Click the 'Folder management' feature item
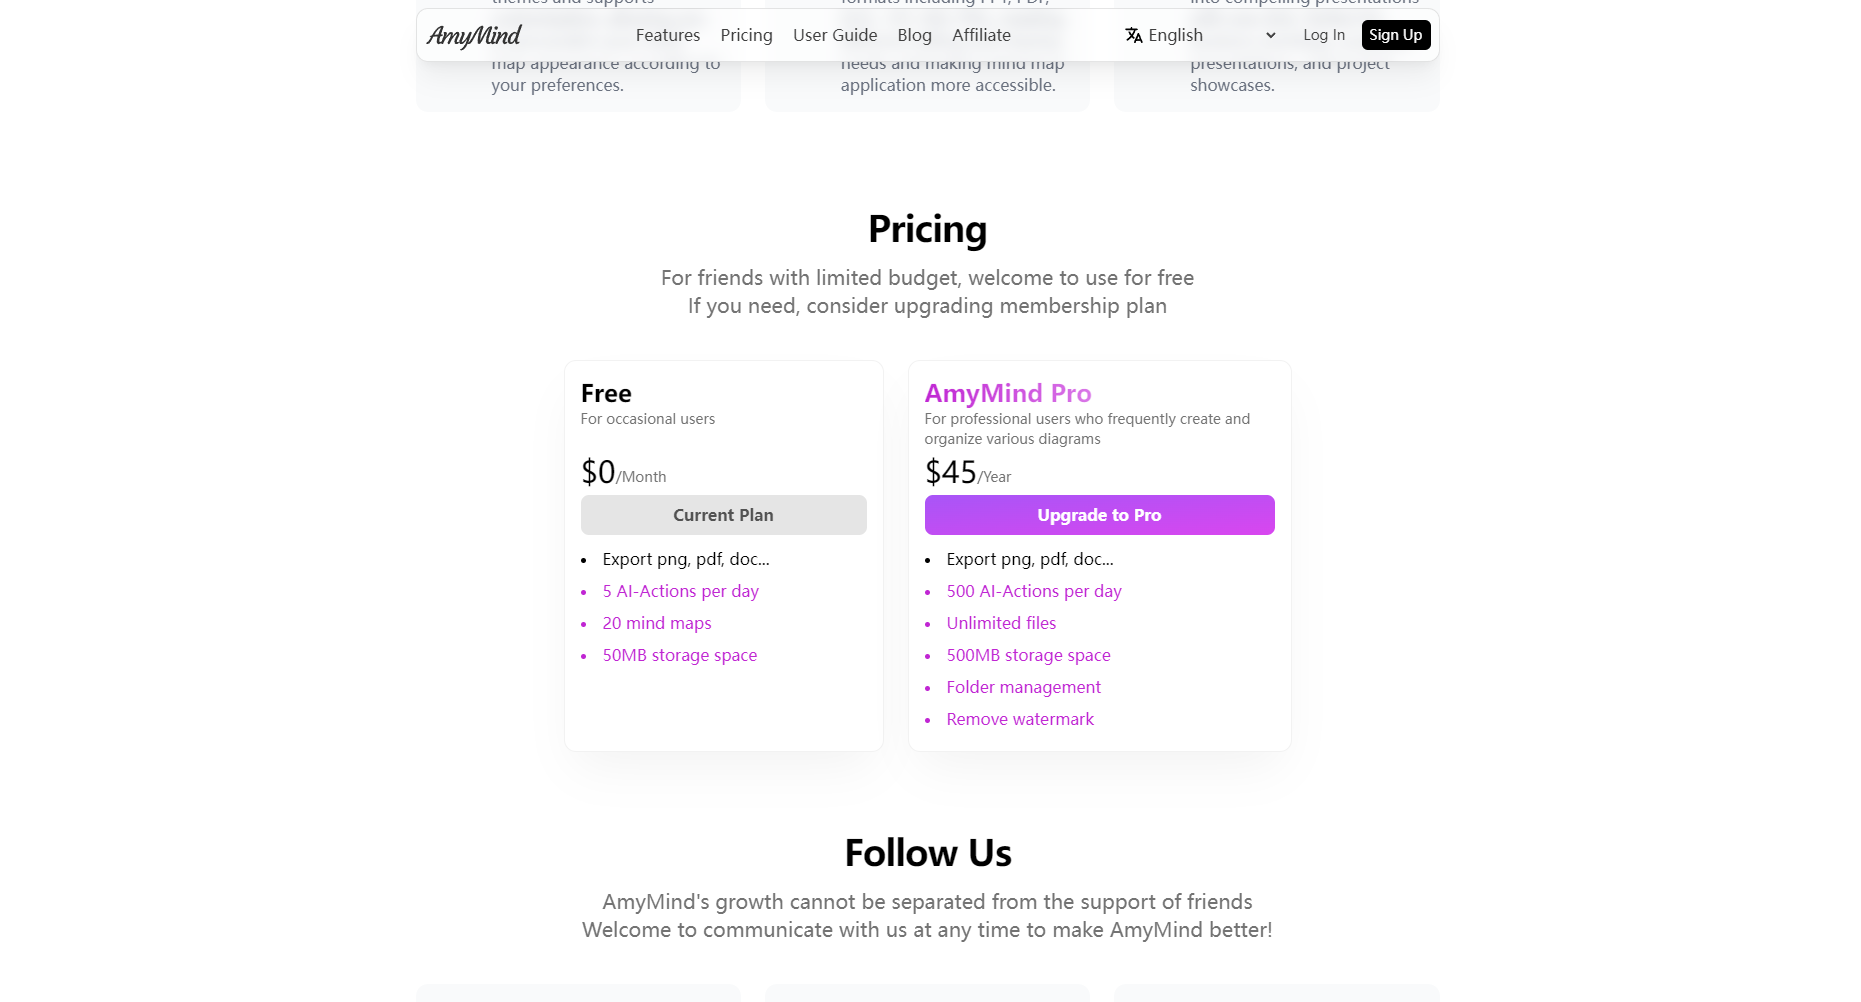1861x1002 pixels. tap(1023, 687)
